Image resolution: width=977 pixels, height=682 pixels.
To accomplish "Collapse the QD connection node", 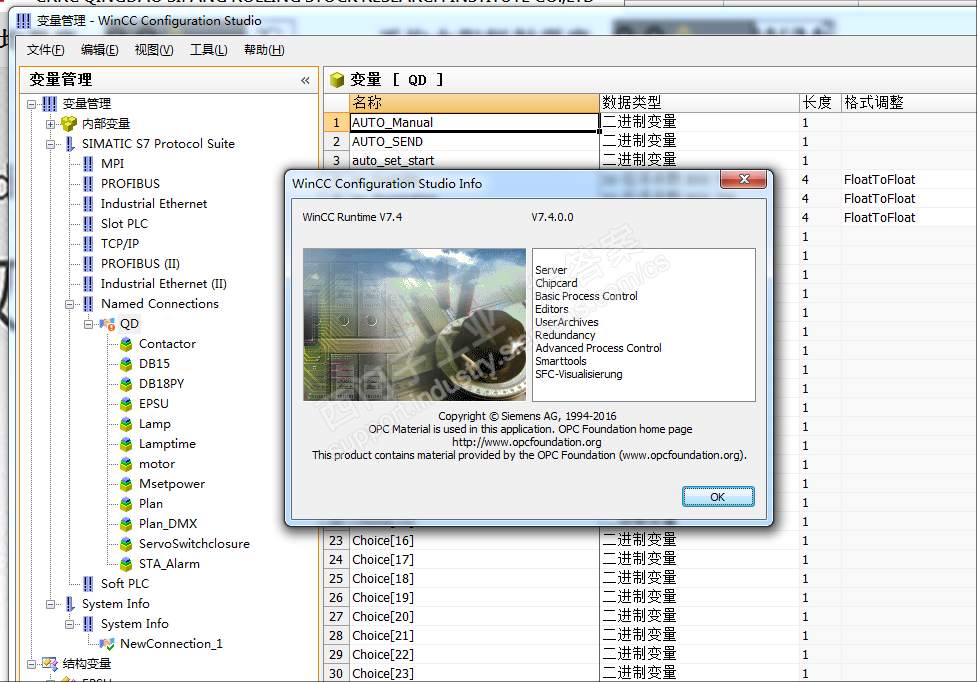I will point(88,324).
